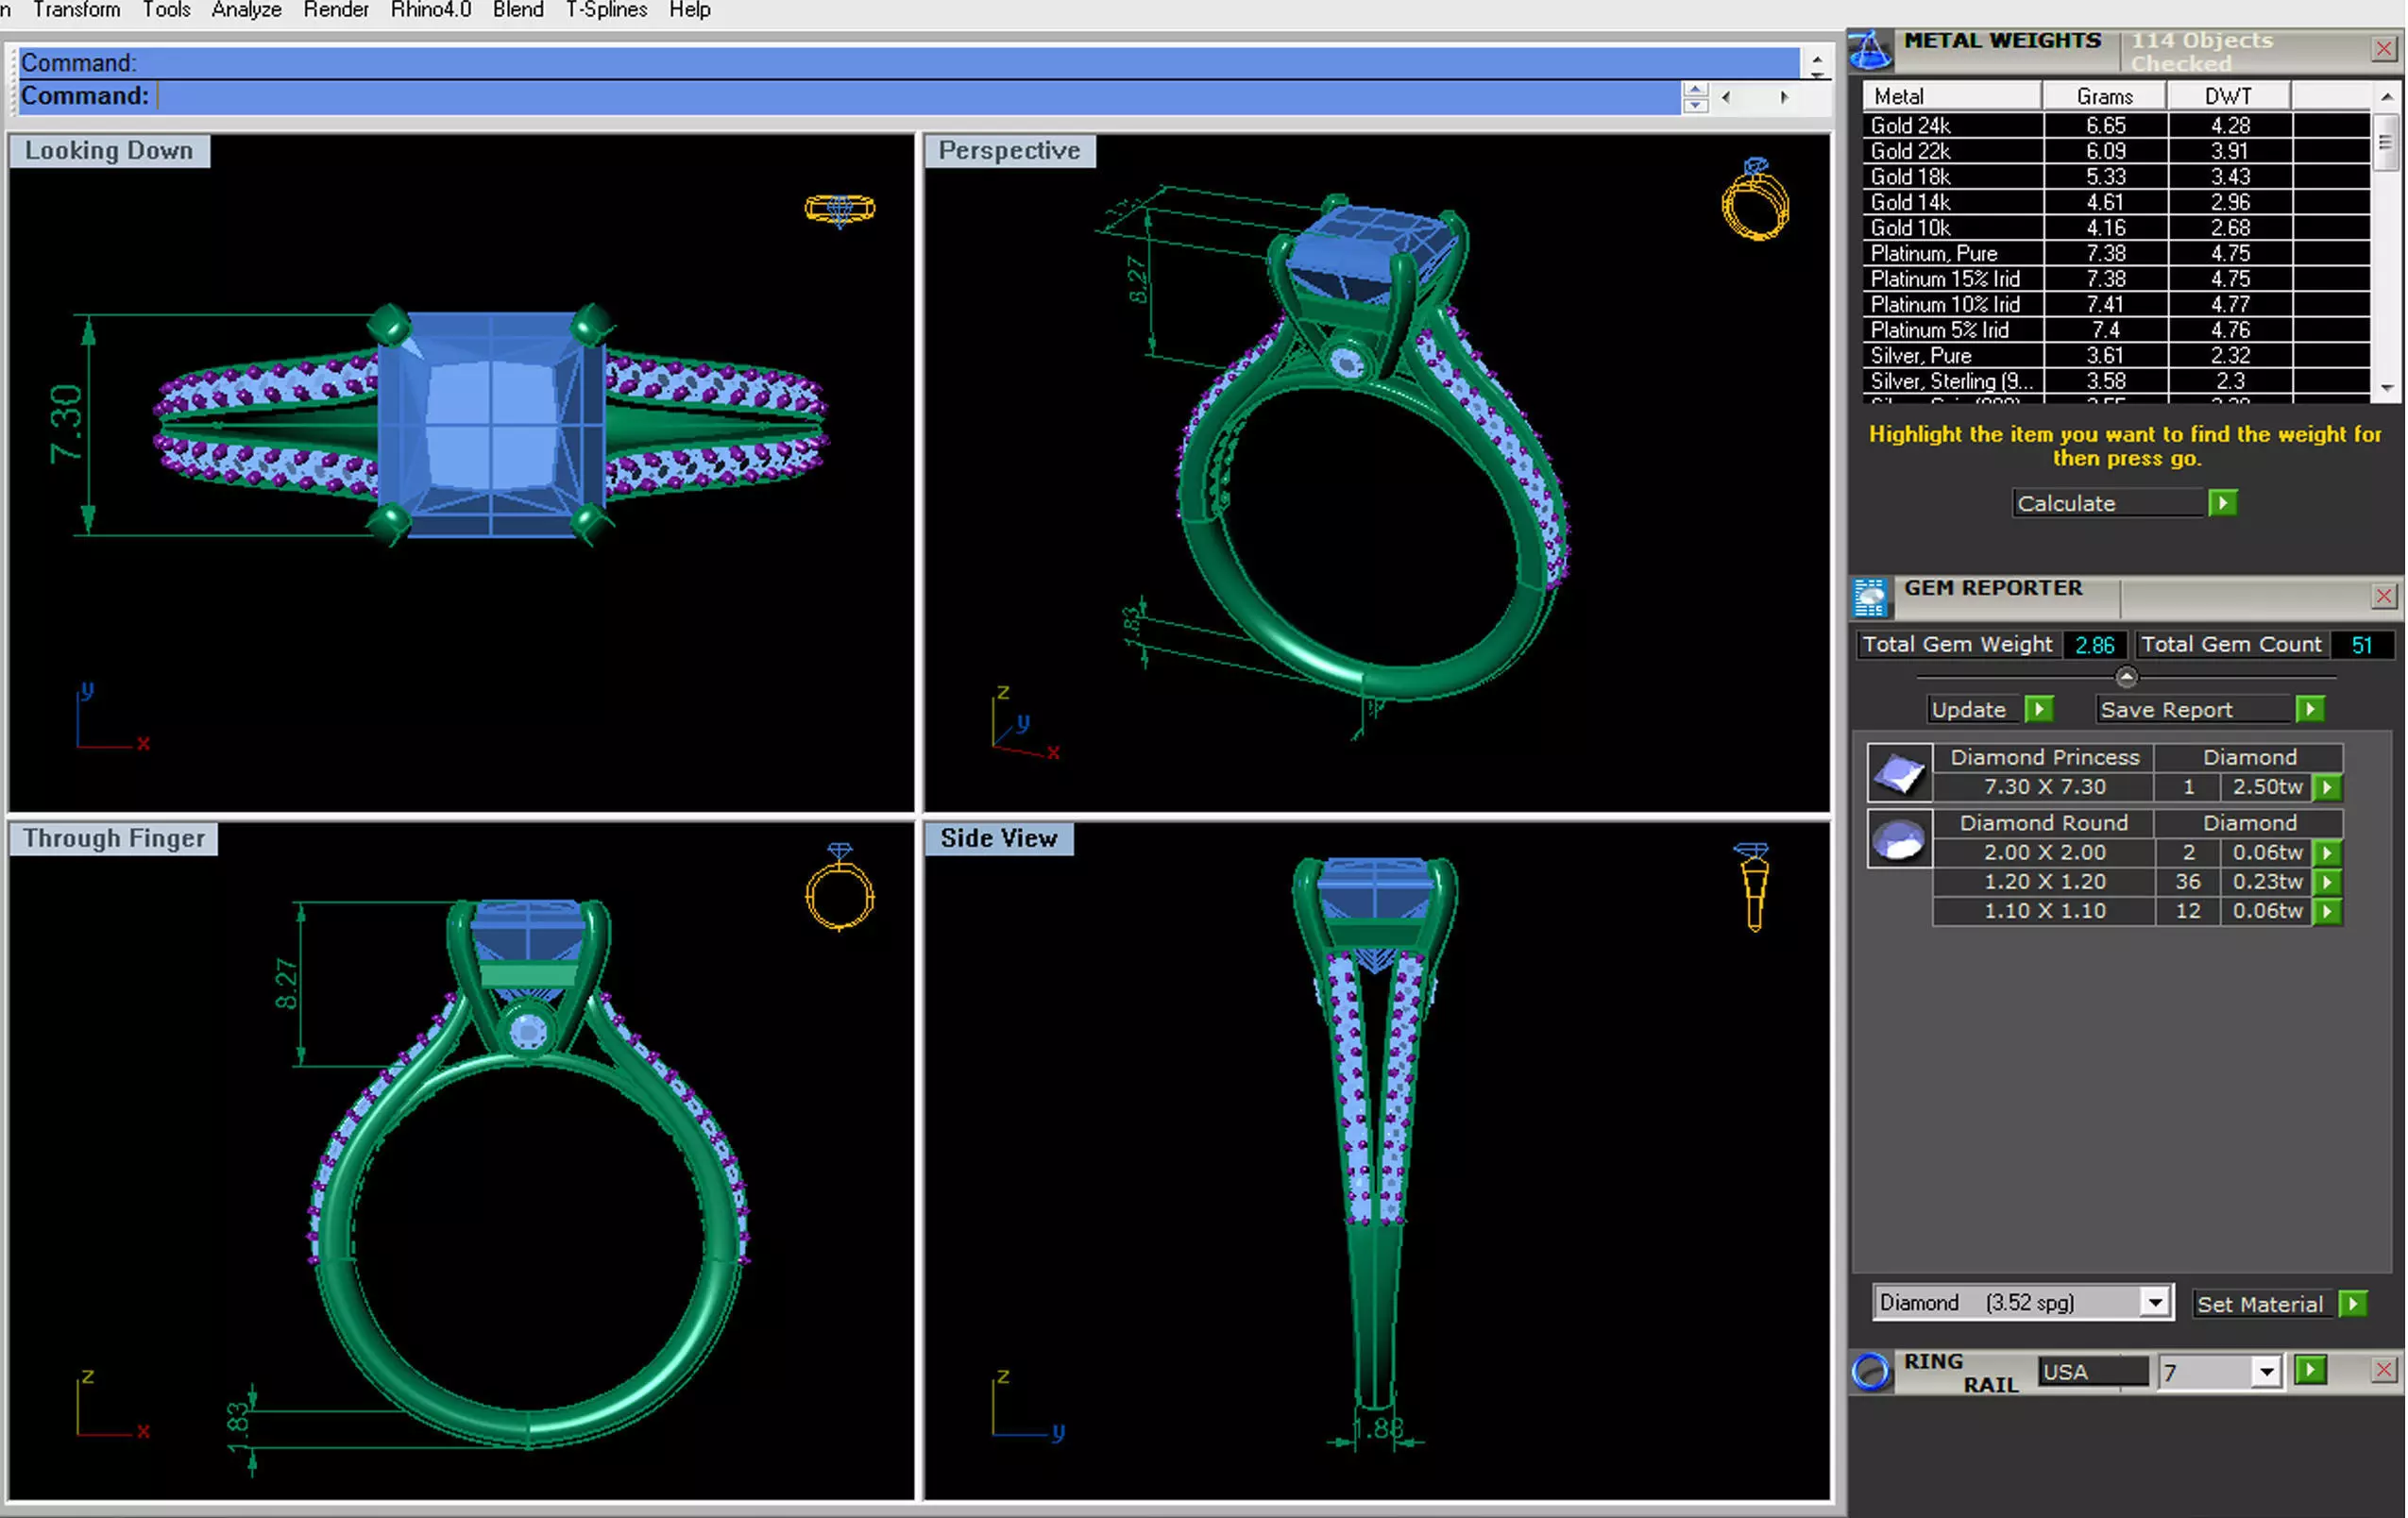Click the Set Material button
The height and width of the screenshot is (1518, 2408).
point(2262,1304)
